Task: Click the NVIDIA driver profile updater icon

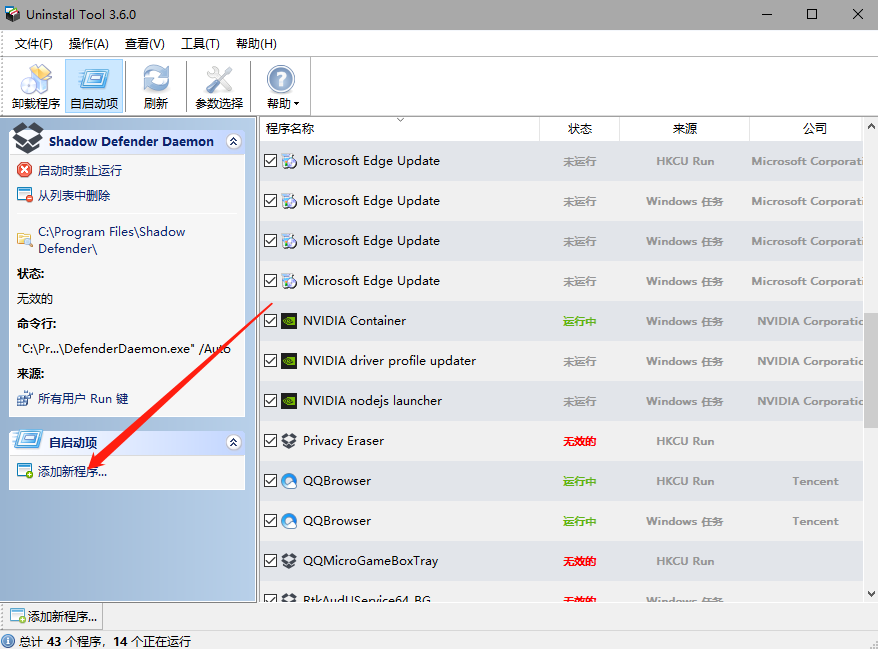Action: (x=289, y=361)
